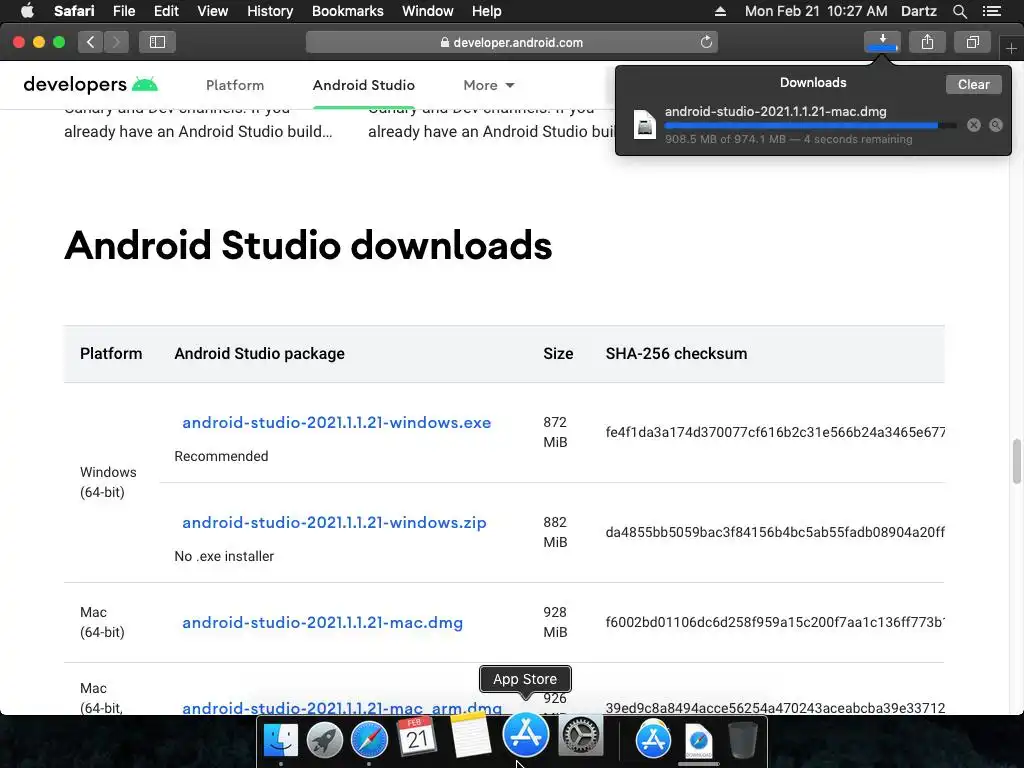The height and width of the screenshot is (768, 1024).
Task: Download android-studio-2021.1.1.21-windows.zip
Action: pos(334,522)
